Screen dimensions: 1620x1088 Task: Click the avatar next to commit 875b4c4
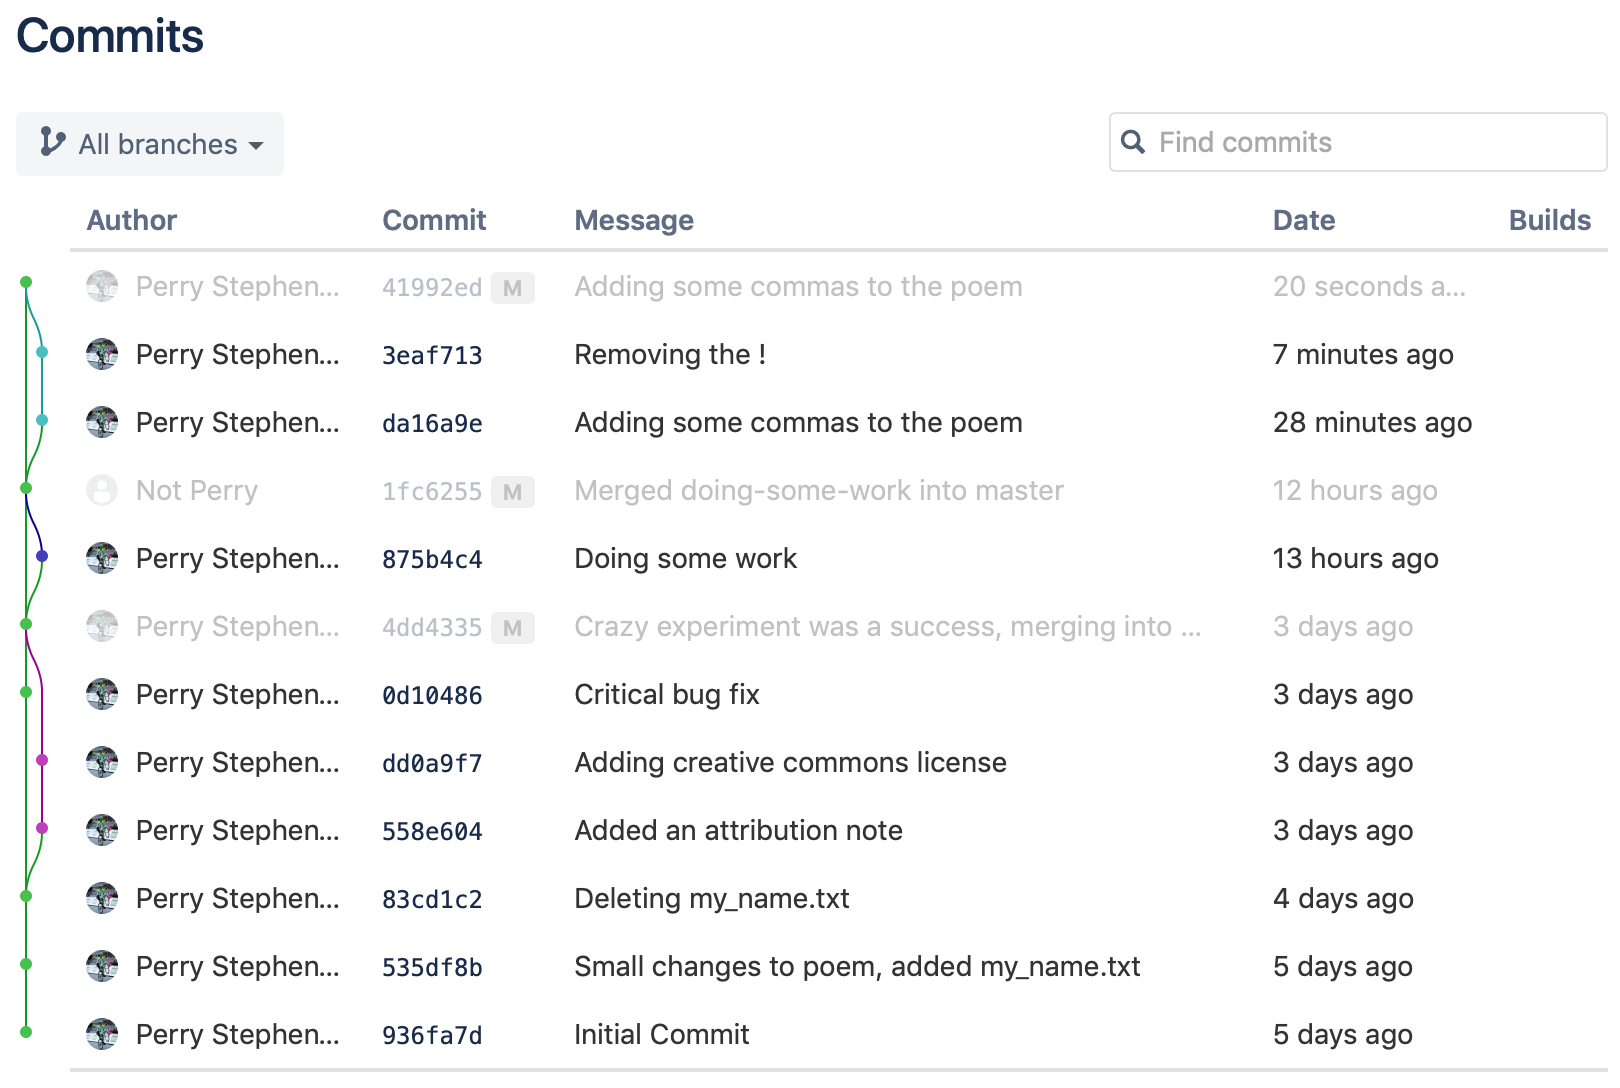click(102, 559)
